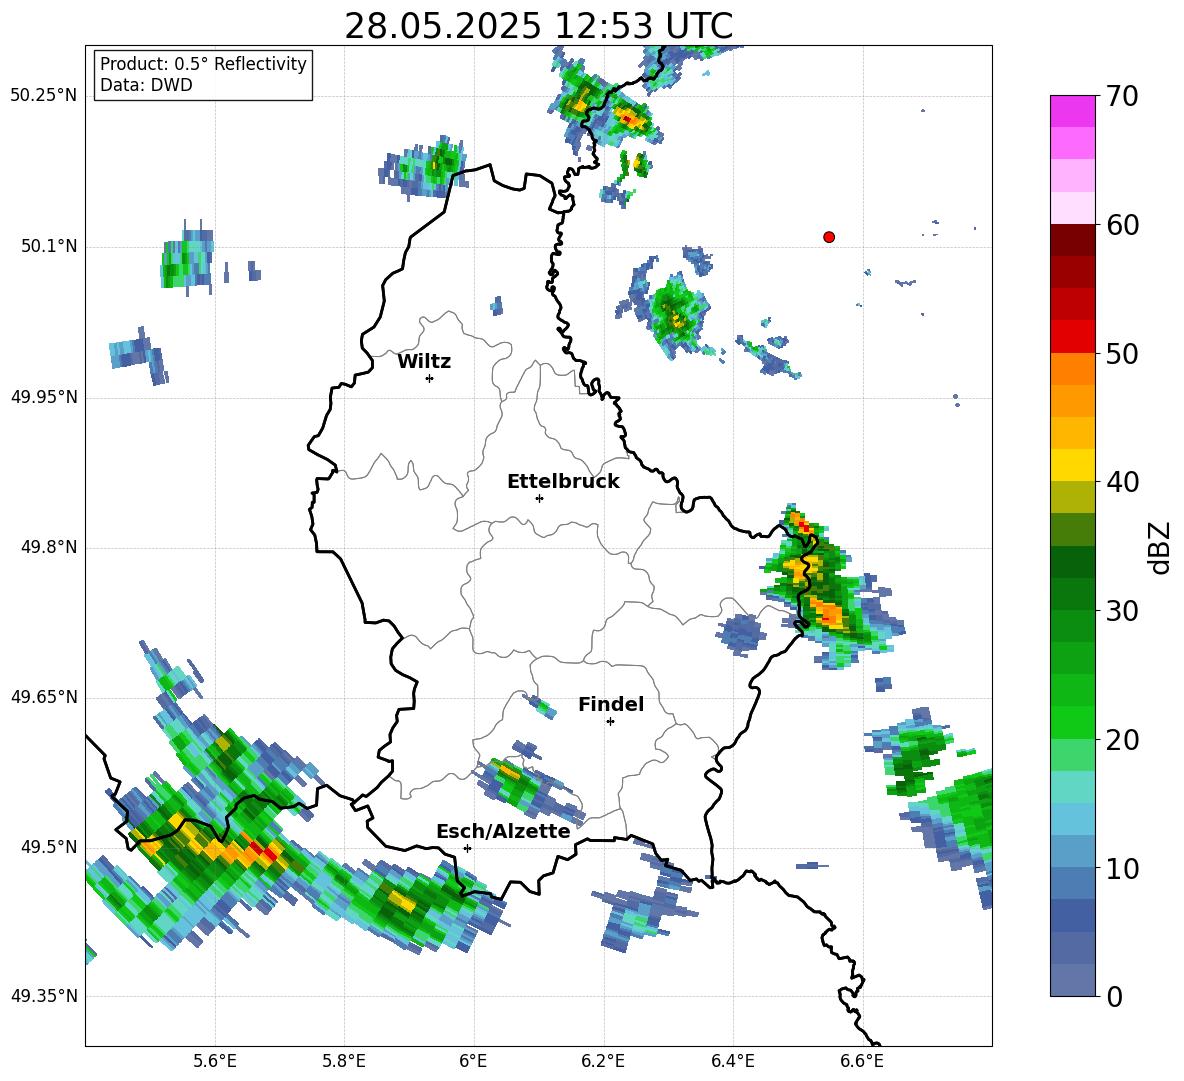Click the 70 label on the colorbar
Image resolution: width=1184 pixels, height=1081 pixels.
coord(1122,97)
